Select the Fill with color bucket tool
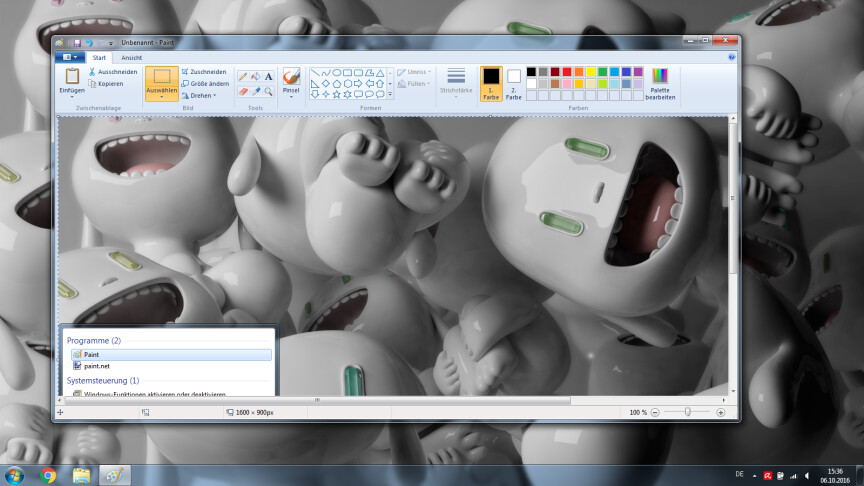Viewport: 864px width, 486px height. click(256, 77)
